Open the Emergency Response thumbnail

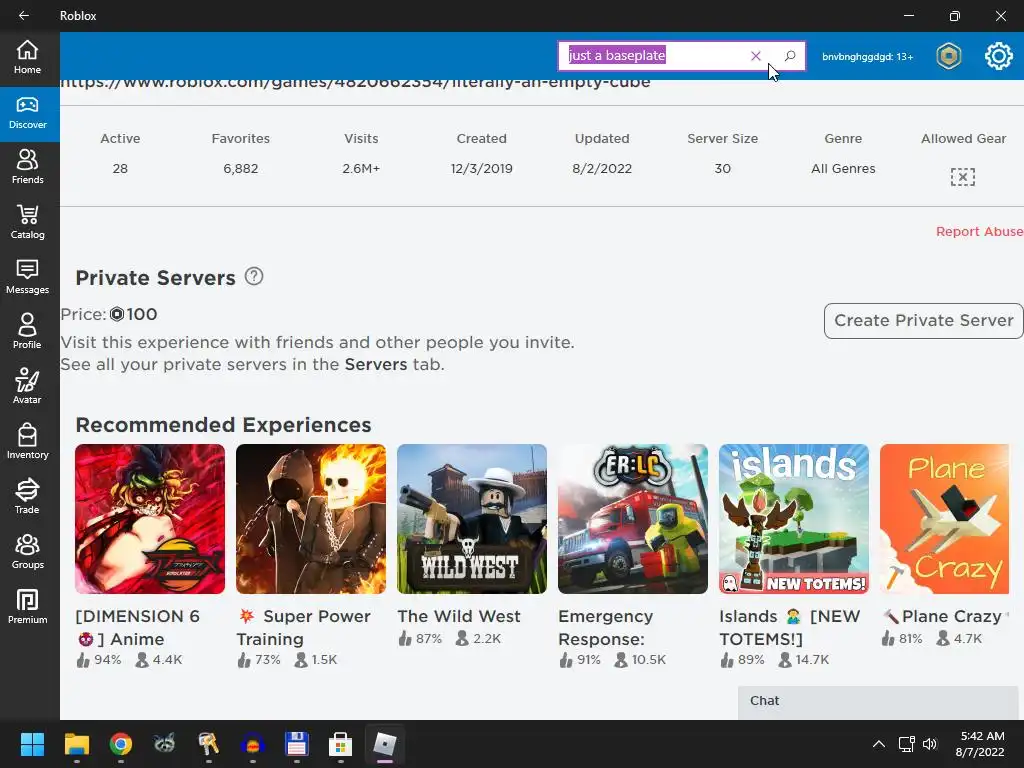pos(633,519)
